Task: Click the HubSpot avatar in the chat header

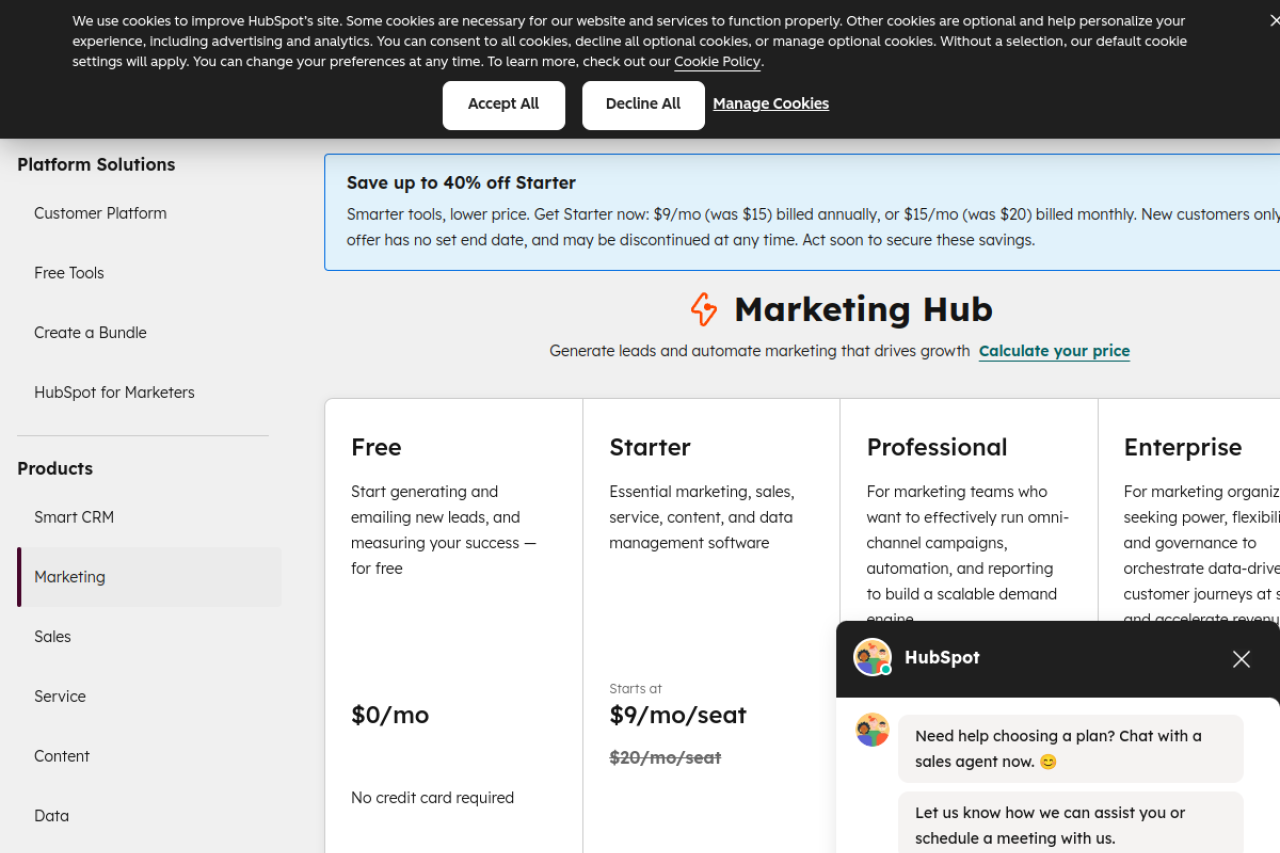Action: (872, 657)
